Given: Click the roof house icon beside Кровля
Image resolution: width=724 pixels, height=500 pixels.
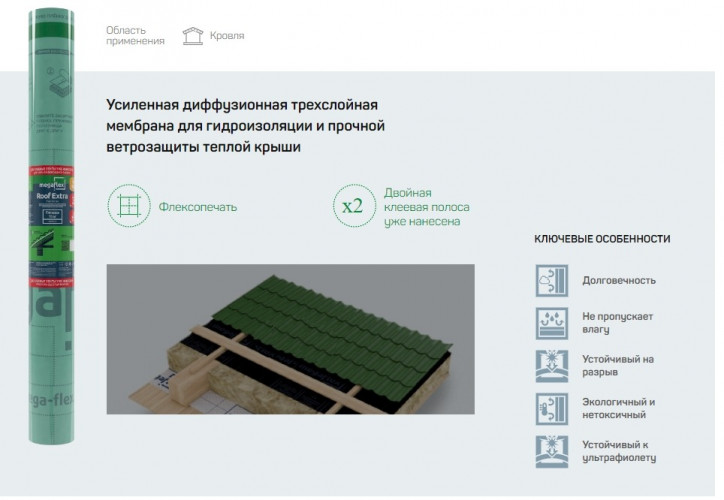Looking at the screenshot, I should 193,36.
